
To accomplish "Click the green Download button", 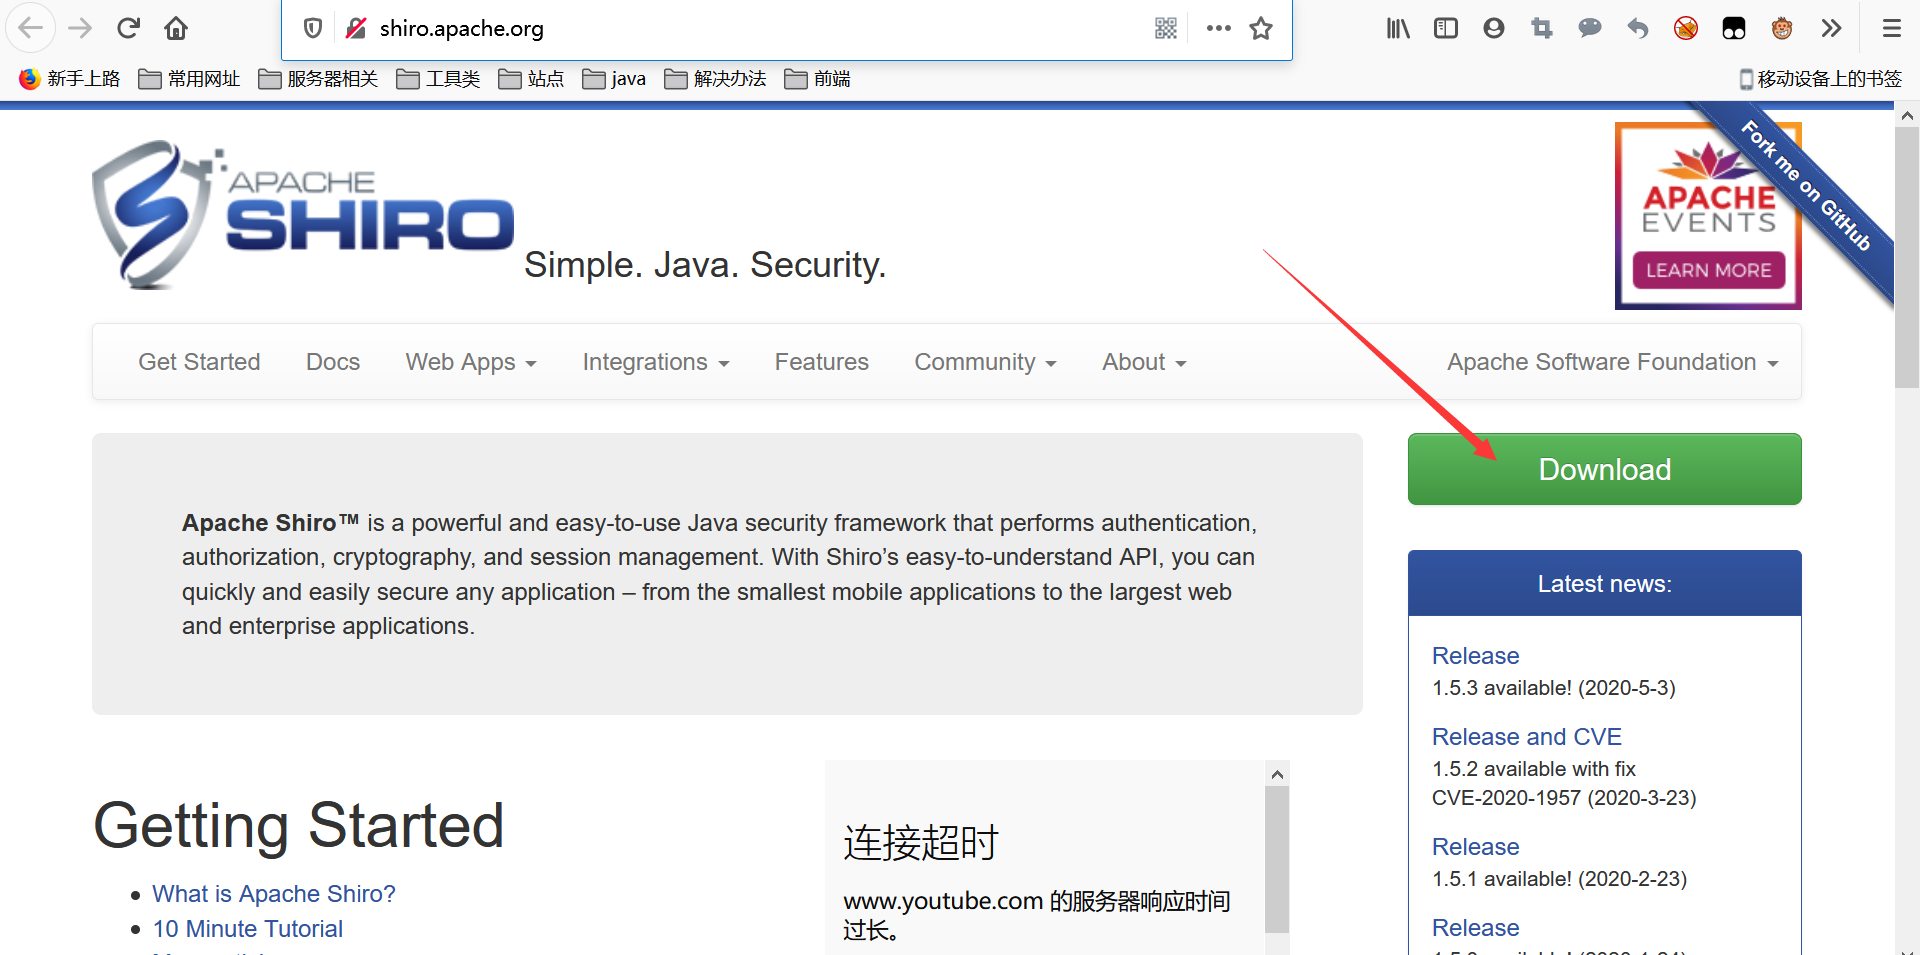I will tap(1604, 469).
